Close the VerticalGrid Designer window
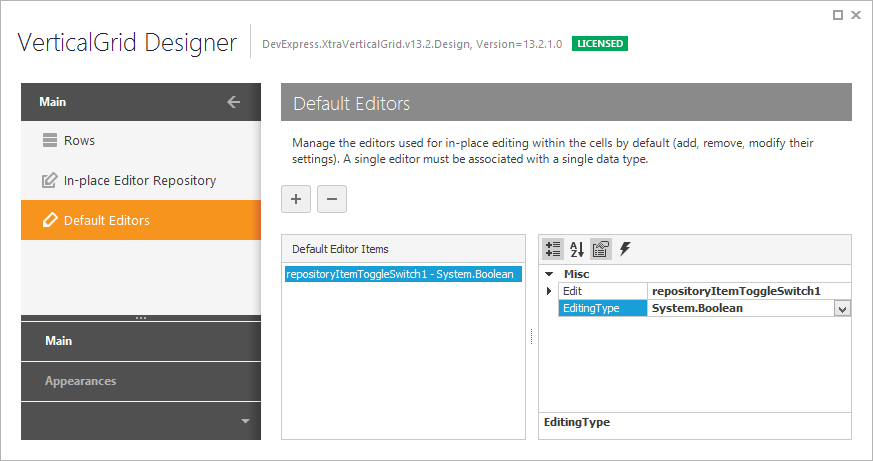 (856, 15)
